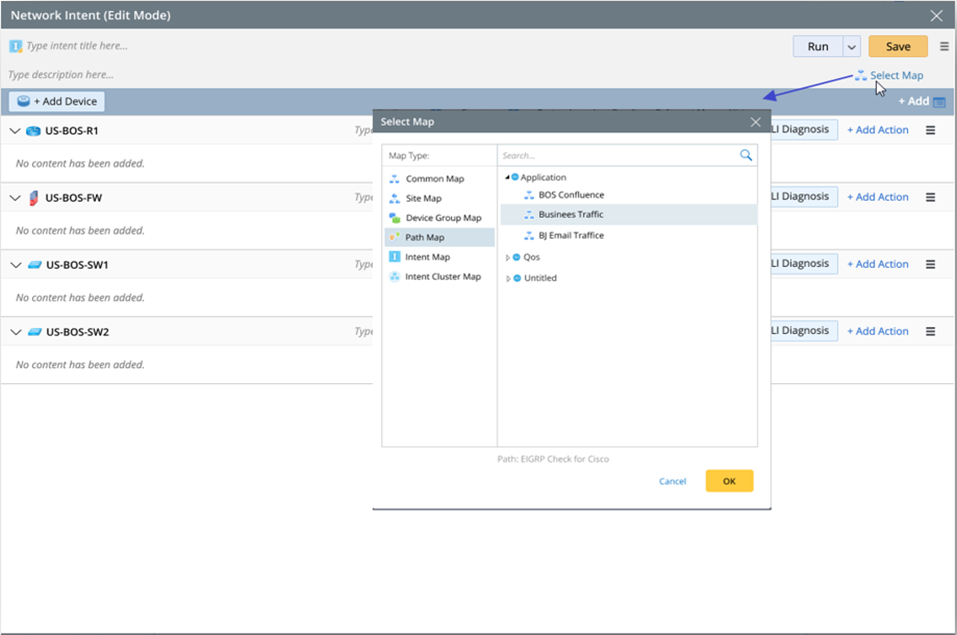Open the Run dropdown arrow
Viewport: 957px width, 635px height.
click(851, 46)
